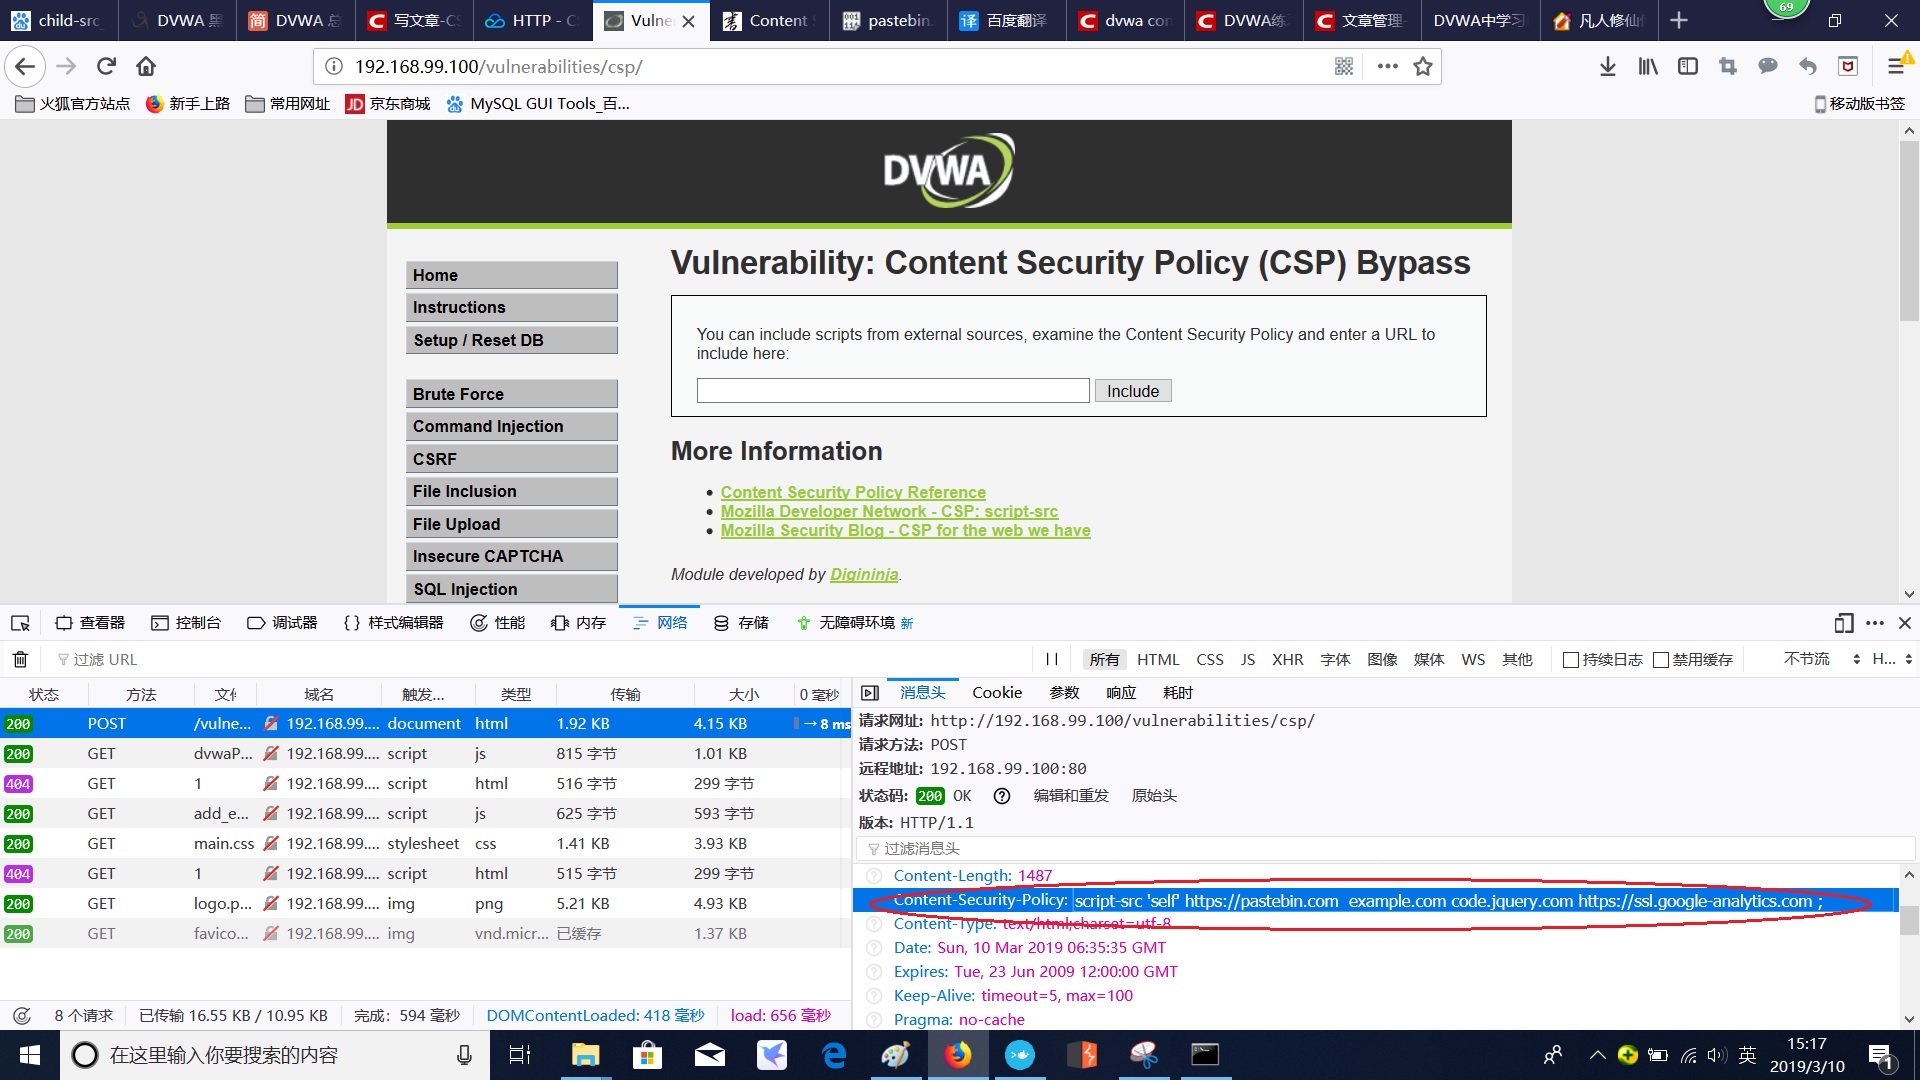The height and width of the screenshot is (1080, 1920).
Task: Switch to the Cookie tab in request details
Action: point(996,692)
